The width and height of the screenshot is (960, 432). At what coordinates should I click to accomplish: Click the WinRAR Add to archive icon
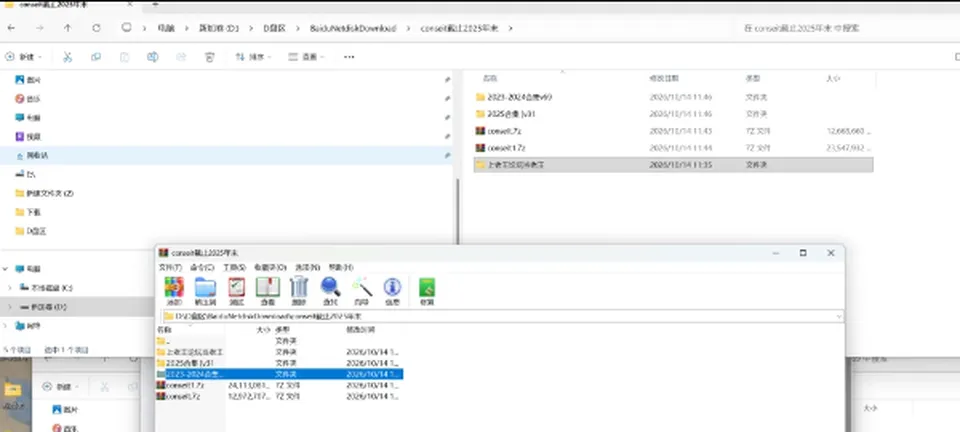(x=174, y=288)
